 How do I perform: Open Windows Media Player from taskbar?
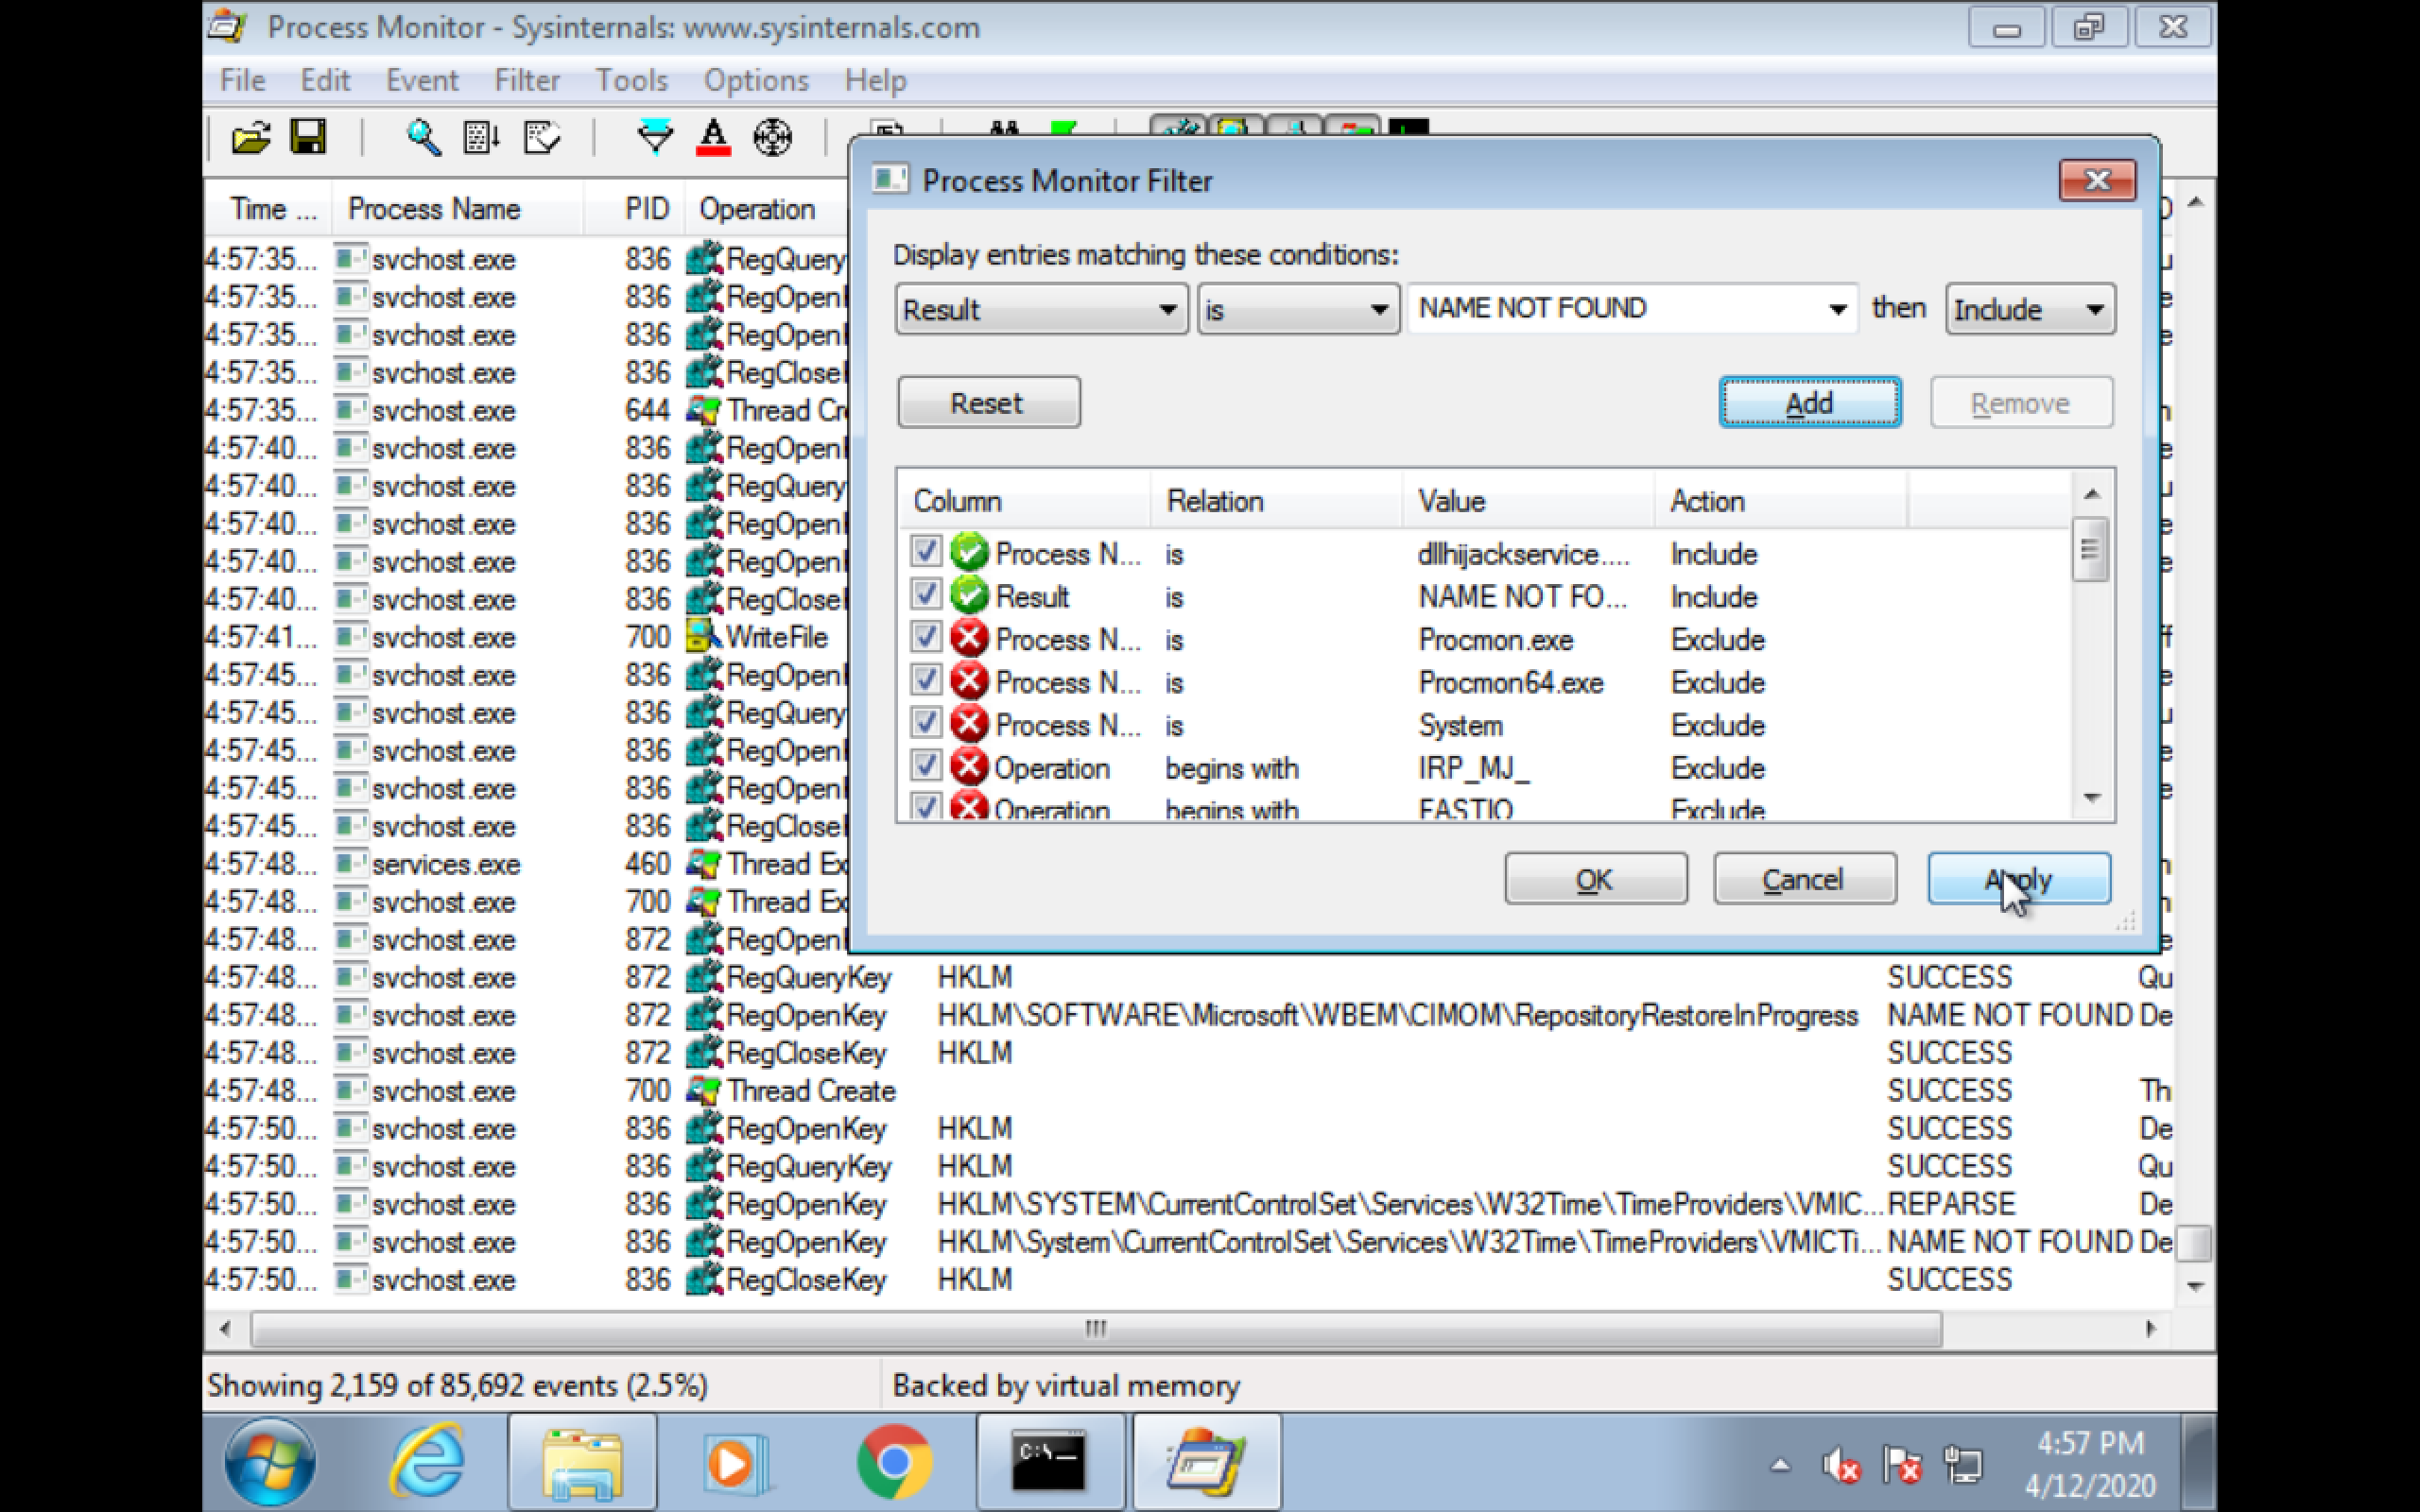pos(736,1462)
